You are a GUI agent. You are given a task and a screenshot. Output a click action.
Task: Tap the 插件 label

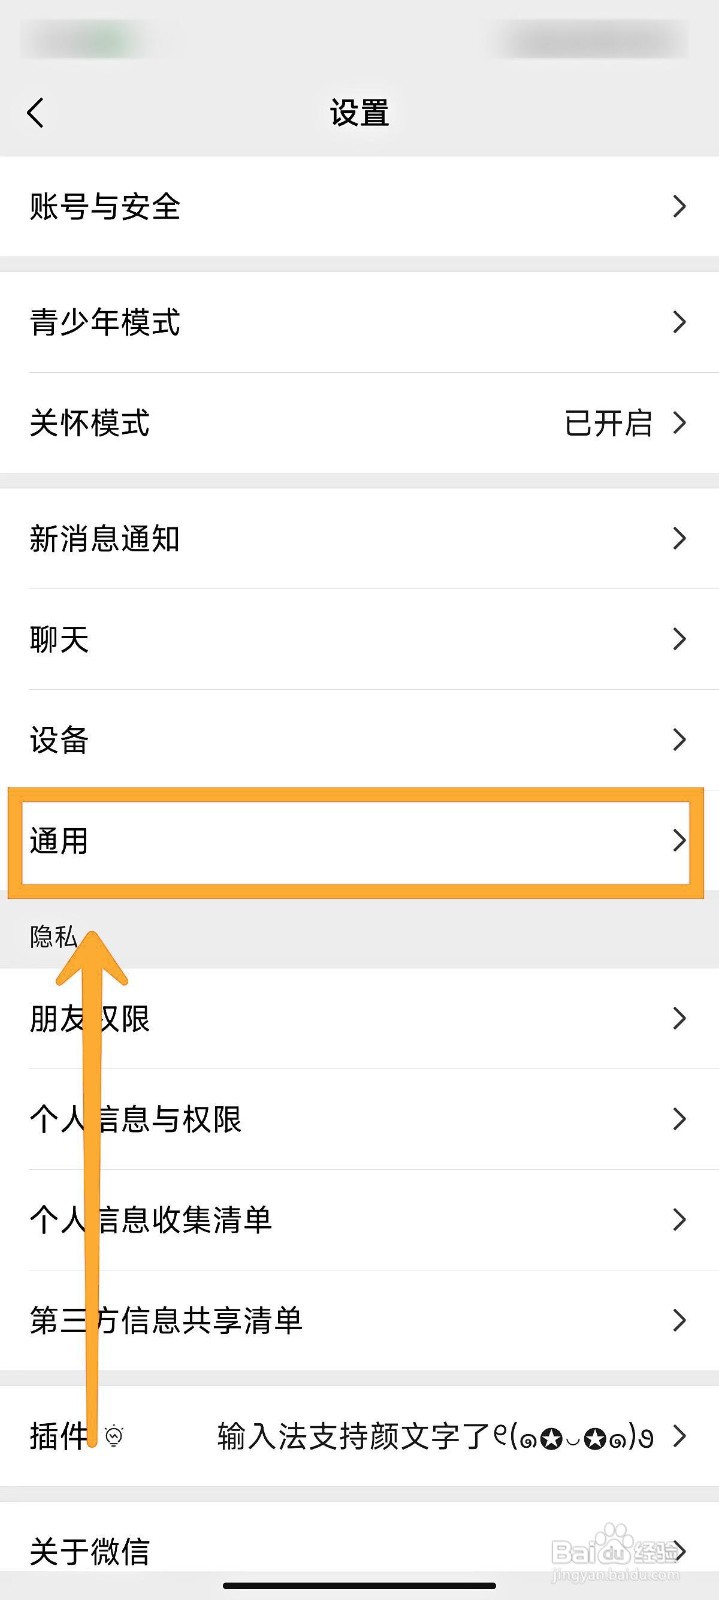pos(58,1437)
